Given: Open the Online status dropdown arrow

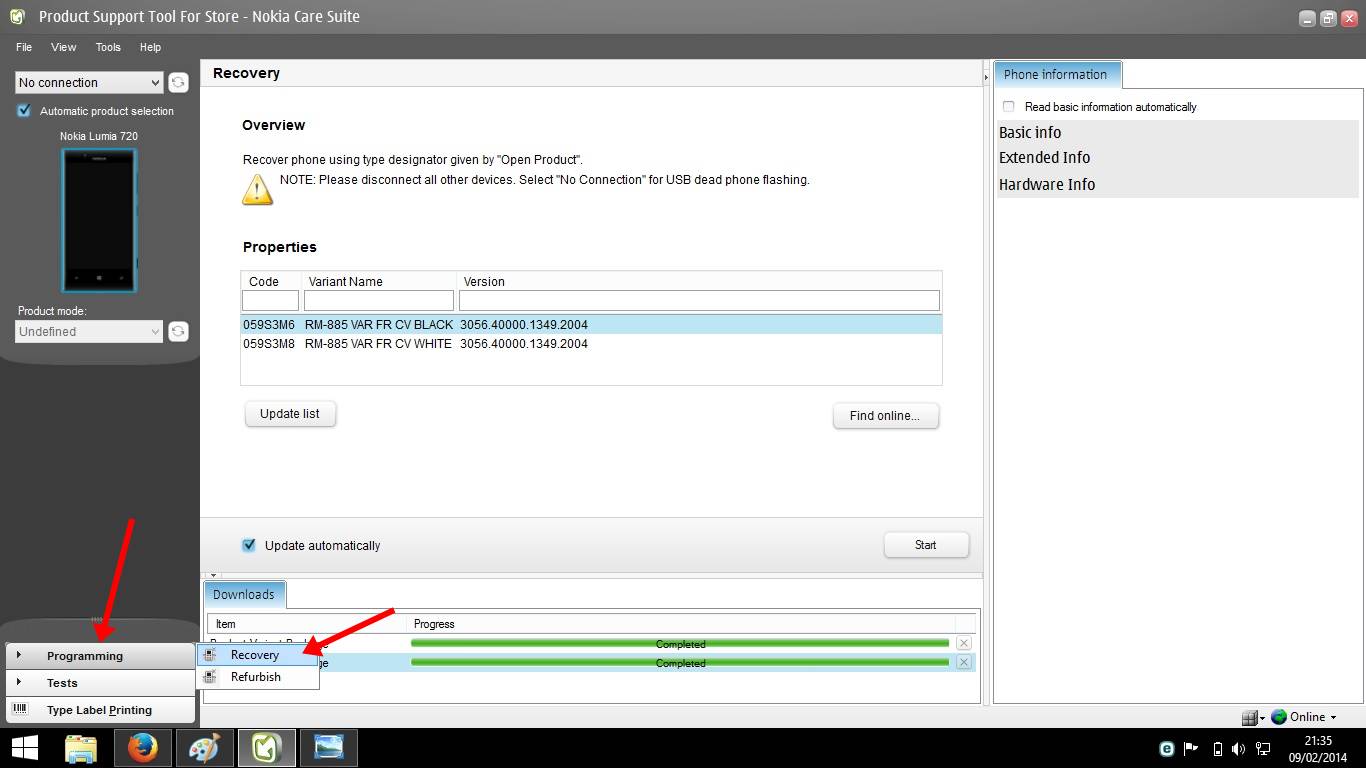Looking at the screenshot, I should (x=1333, y=717).
